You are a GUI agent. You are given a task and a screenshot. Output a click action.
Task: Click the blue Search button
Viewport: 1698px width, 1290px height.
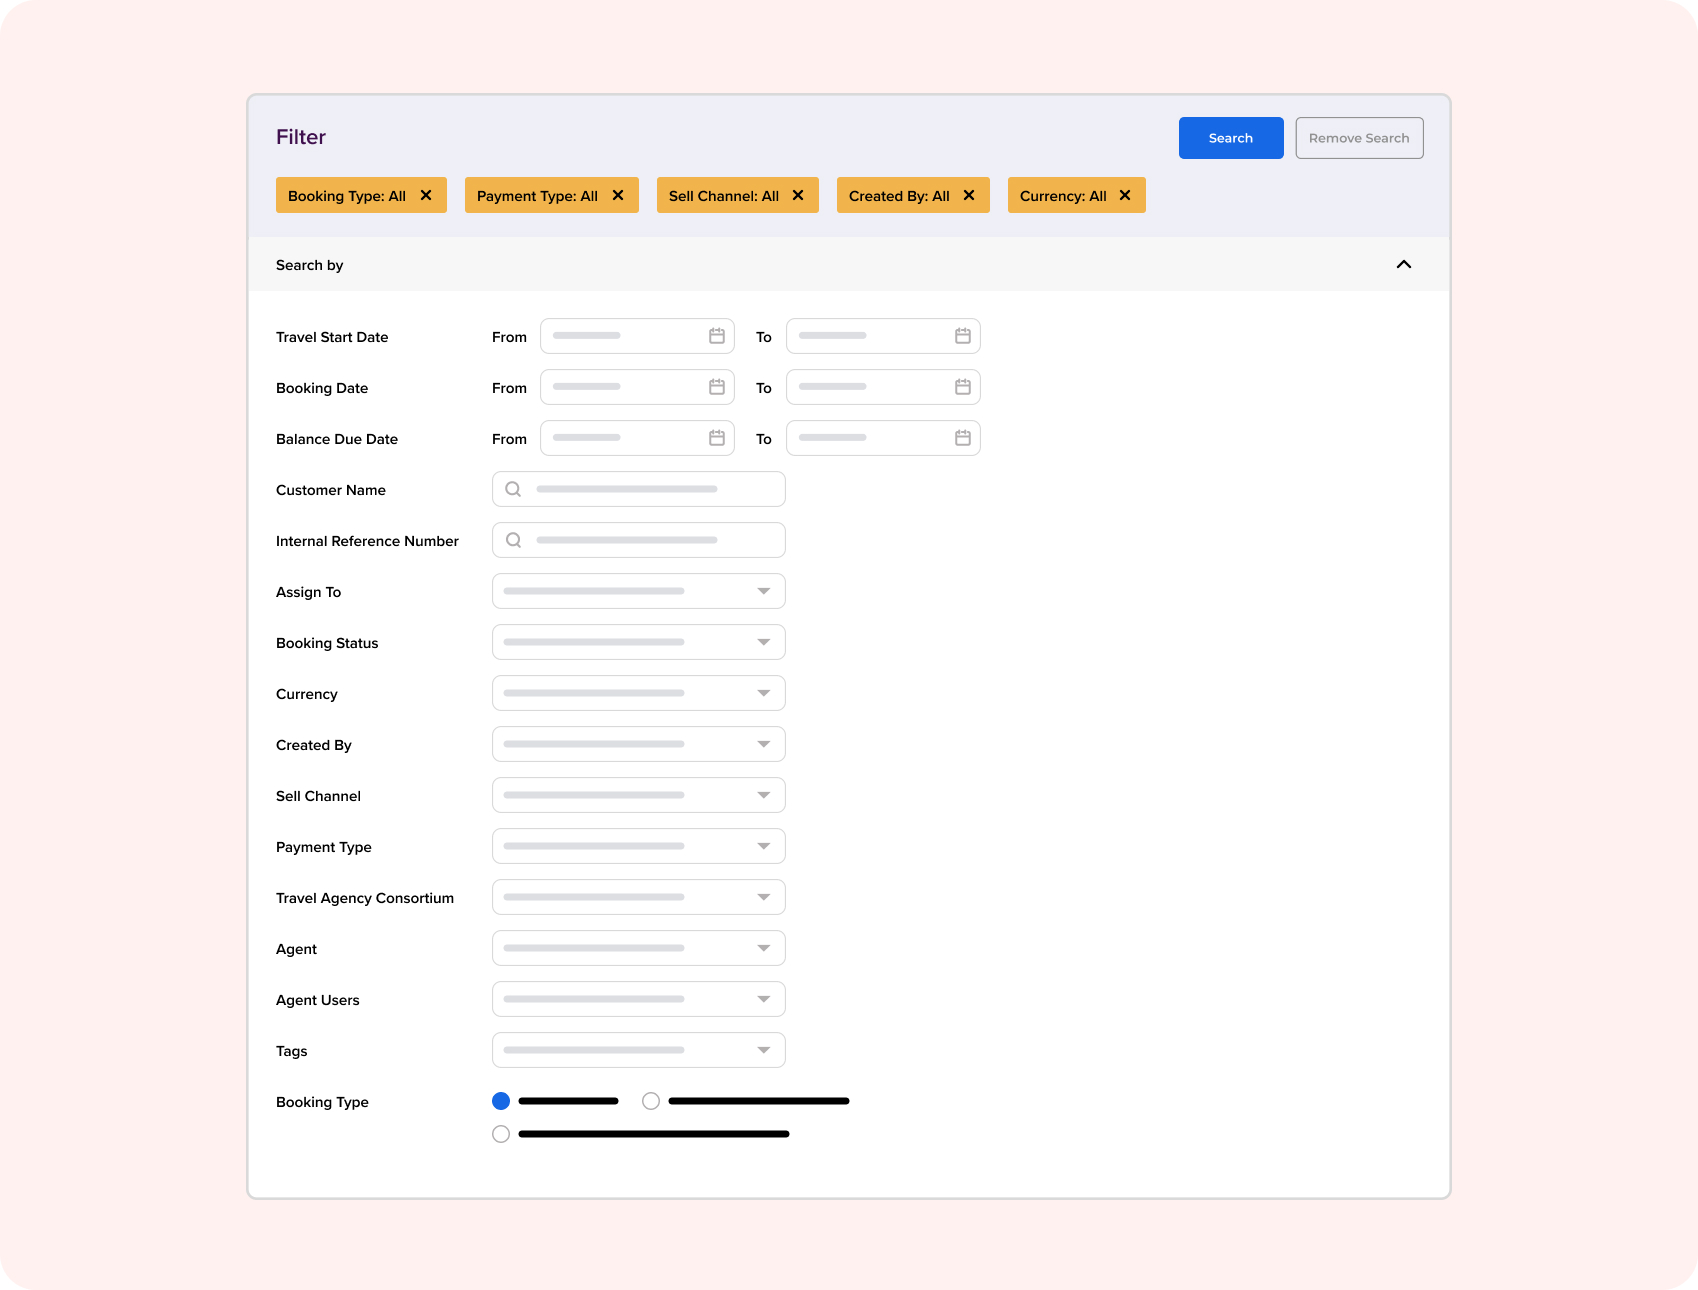[1230, 138]
